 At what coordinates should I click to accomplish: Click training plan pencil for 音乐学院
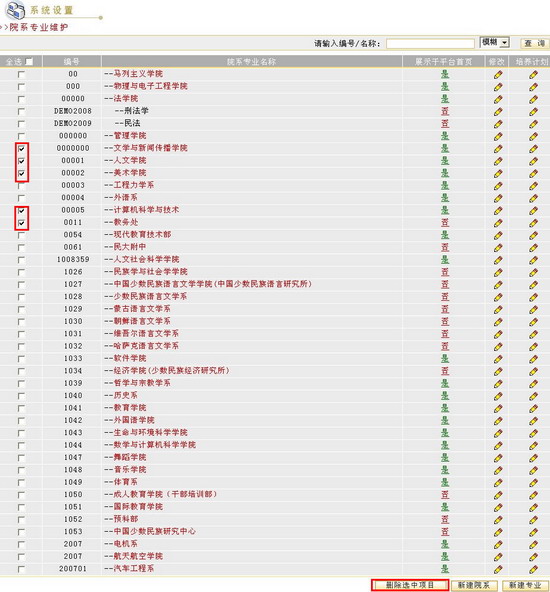[x=533, y=470]
